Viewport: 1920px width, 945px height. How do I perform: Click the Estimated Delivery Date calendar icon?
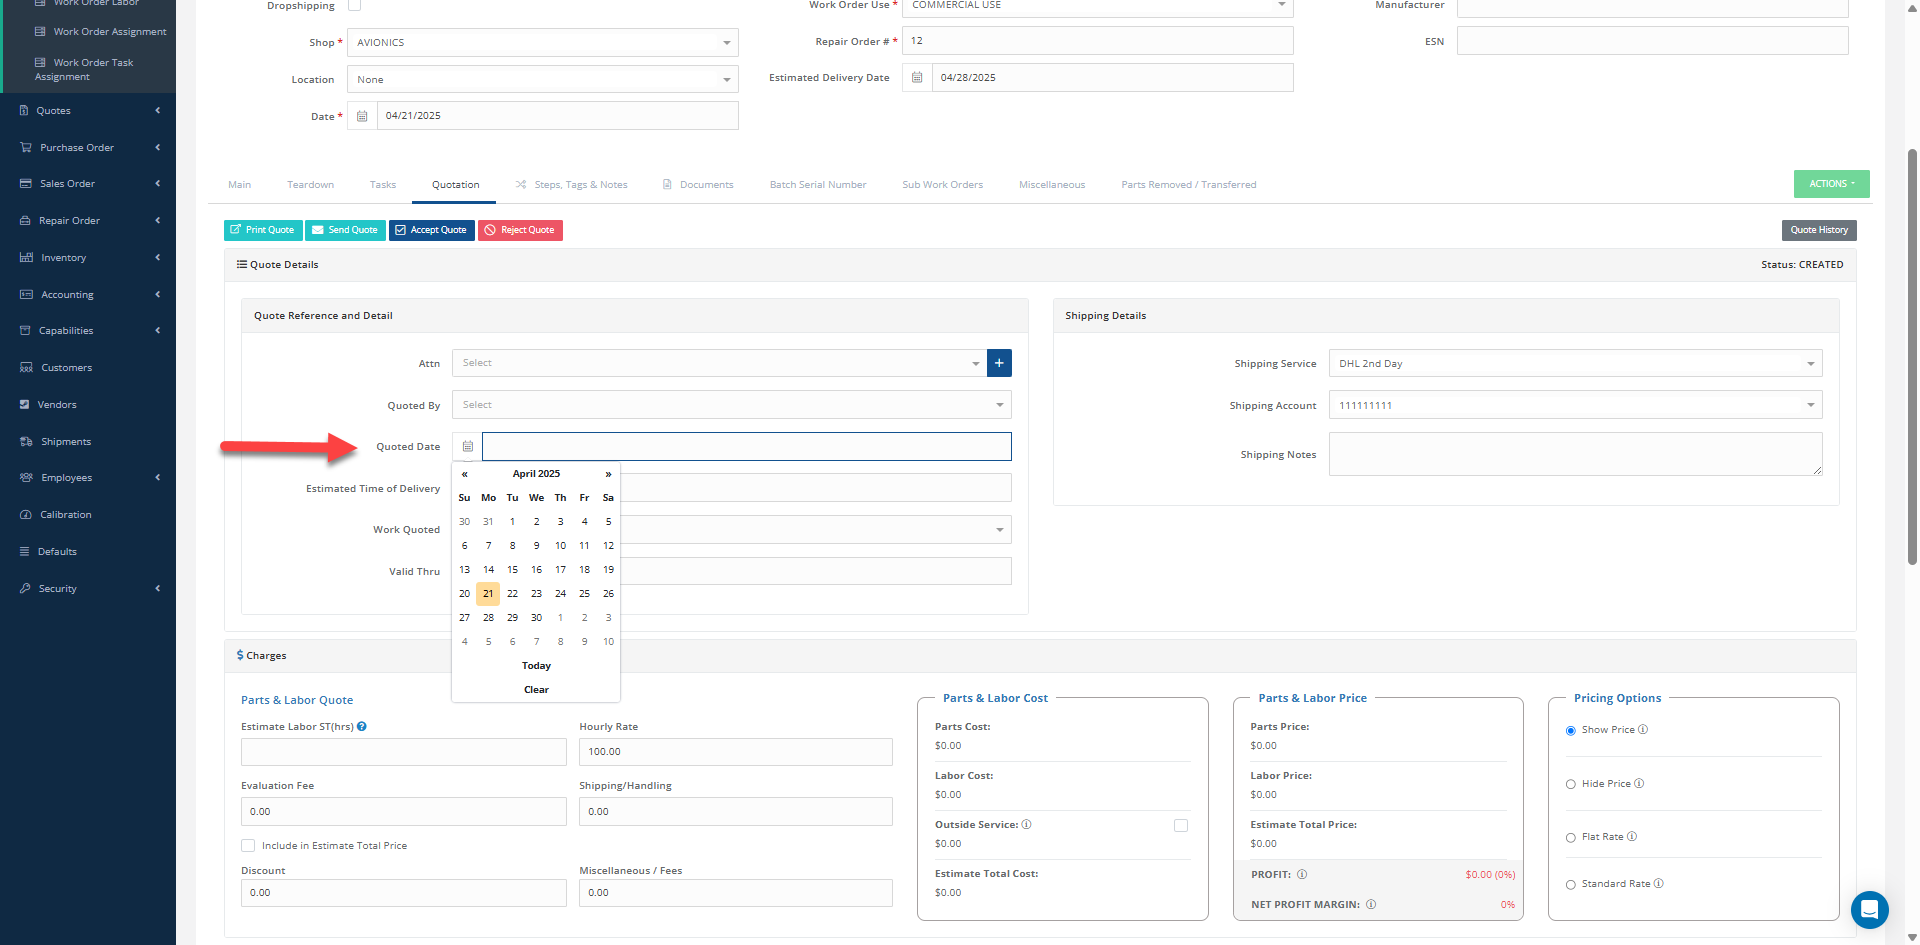(917, 78)
